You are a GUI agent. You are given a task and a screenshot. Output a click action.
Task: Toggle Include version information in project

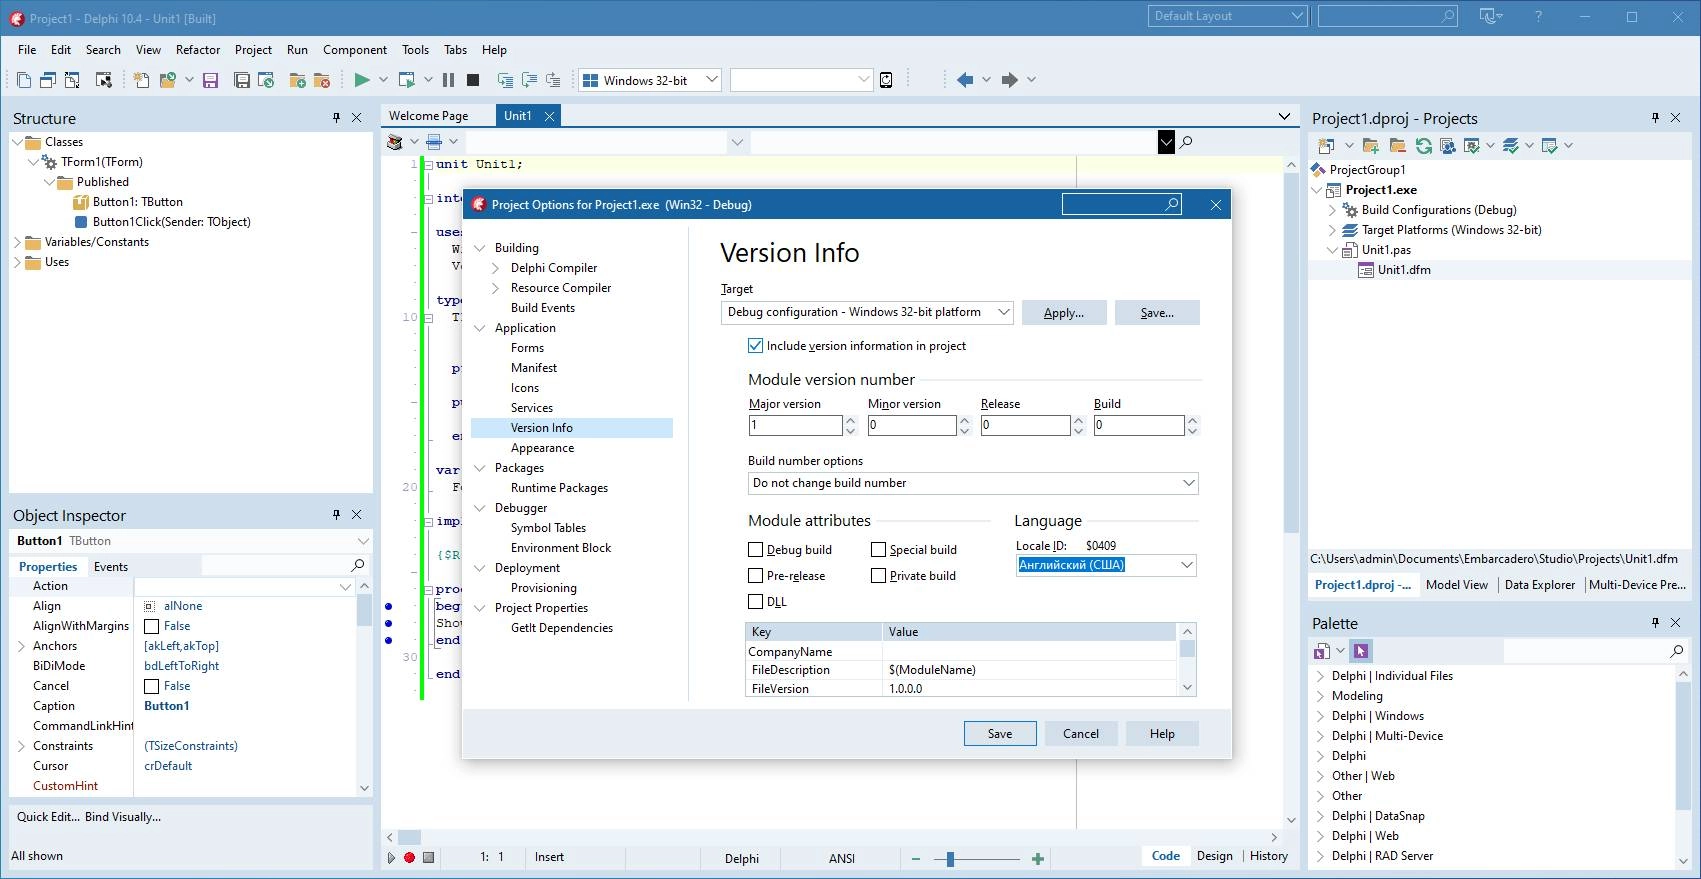tap(756, 346)
